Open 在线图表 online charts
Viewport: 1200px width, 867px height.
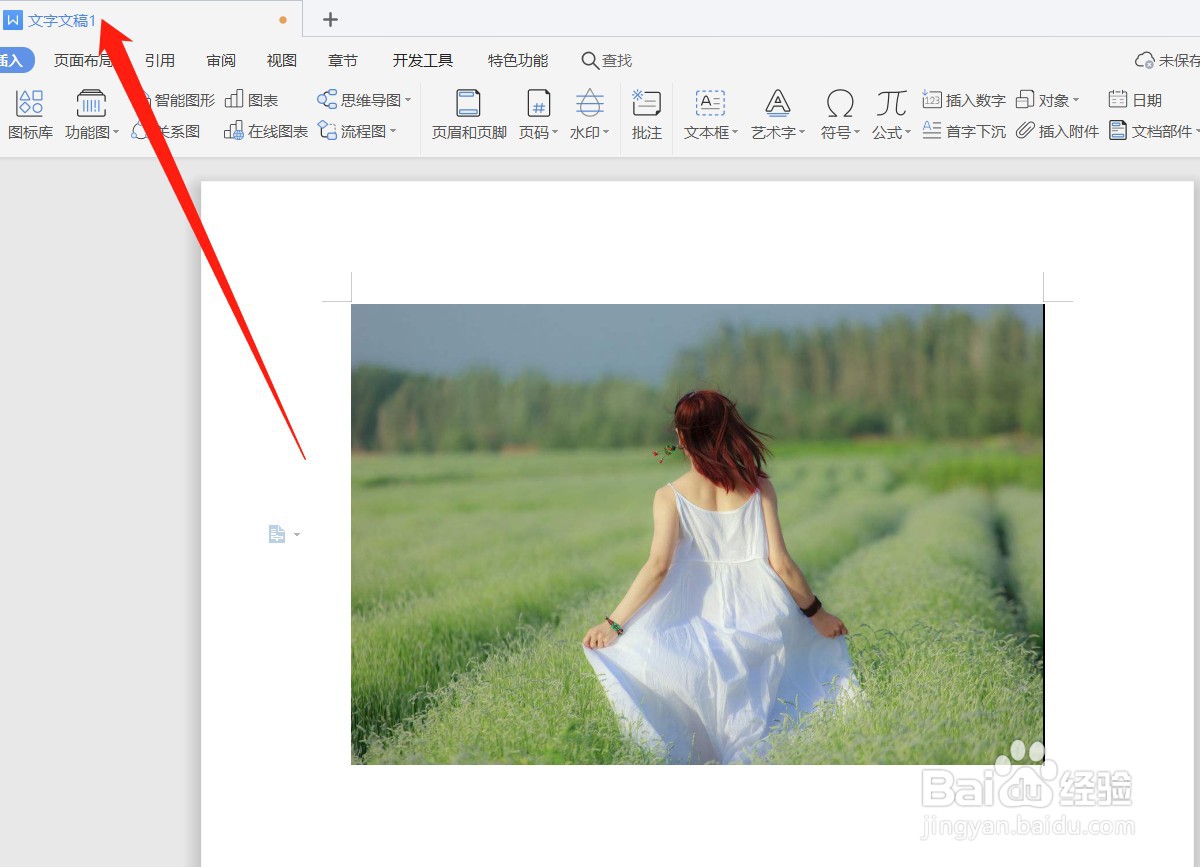pos(266,131)
